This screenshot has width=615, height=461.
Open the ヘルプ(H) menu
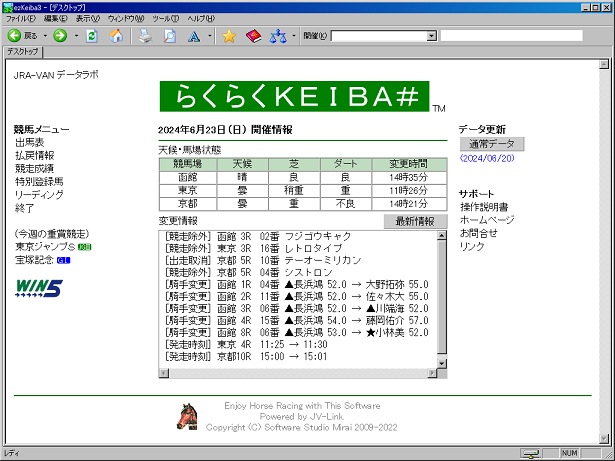(x=201, y=18)
